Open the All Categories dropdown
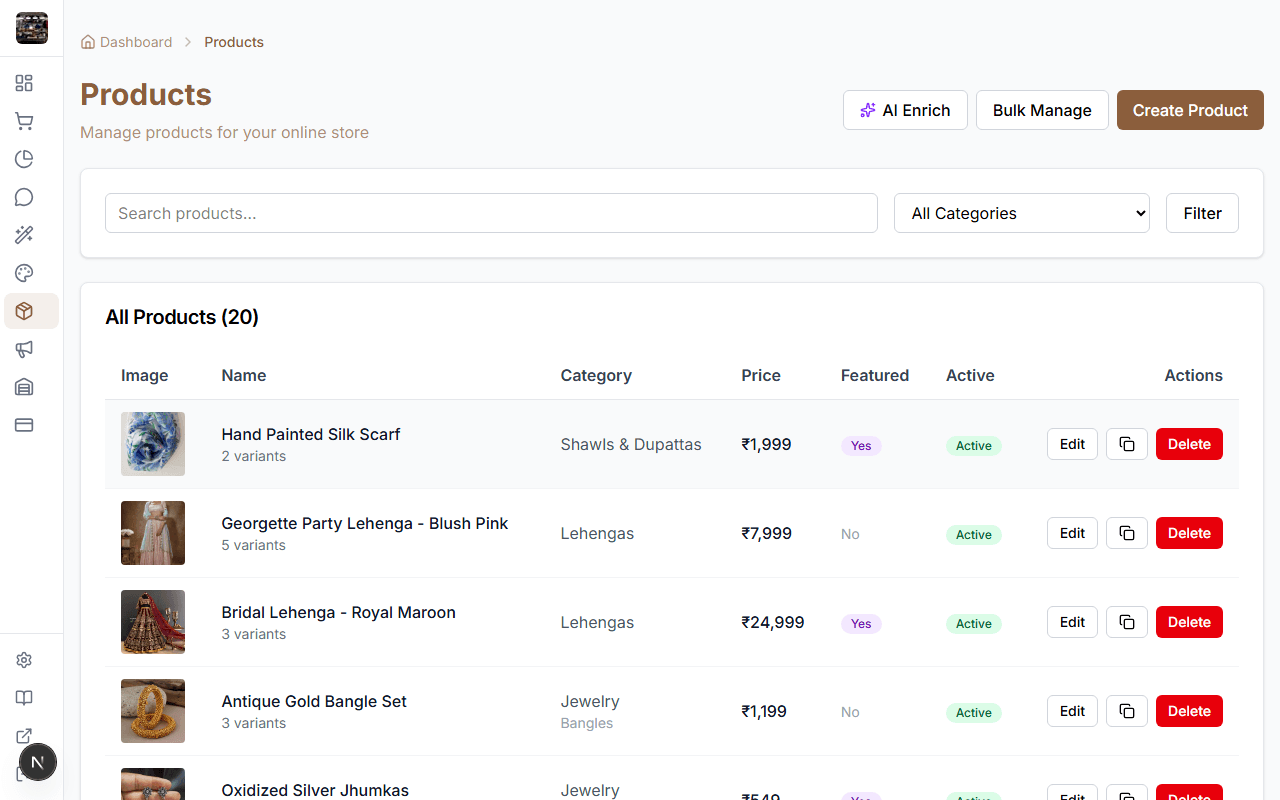1280x800 pixels. [x=1021, y=213]
